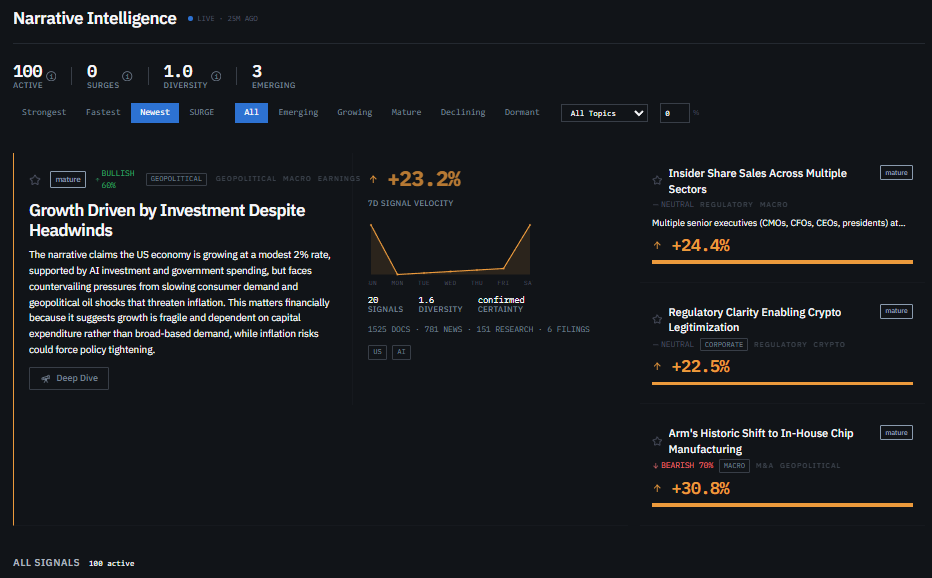Star the Arm's Historic Shift narrative
This screenshot has height=578, width=932.
tap(657, 441)
